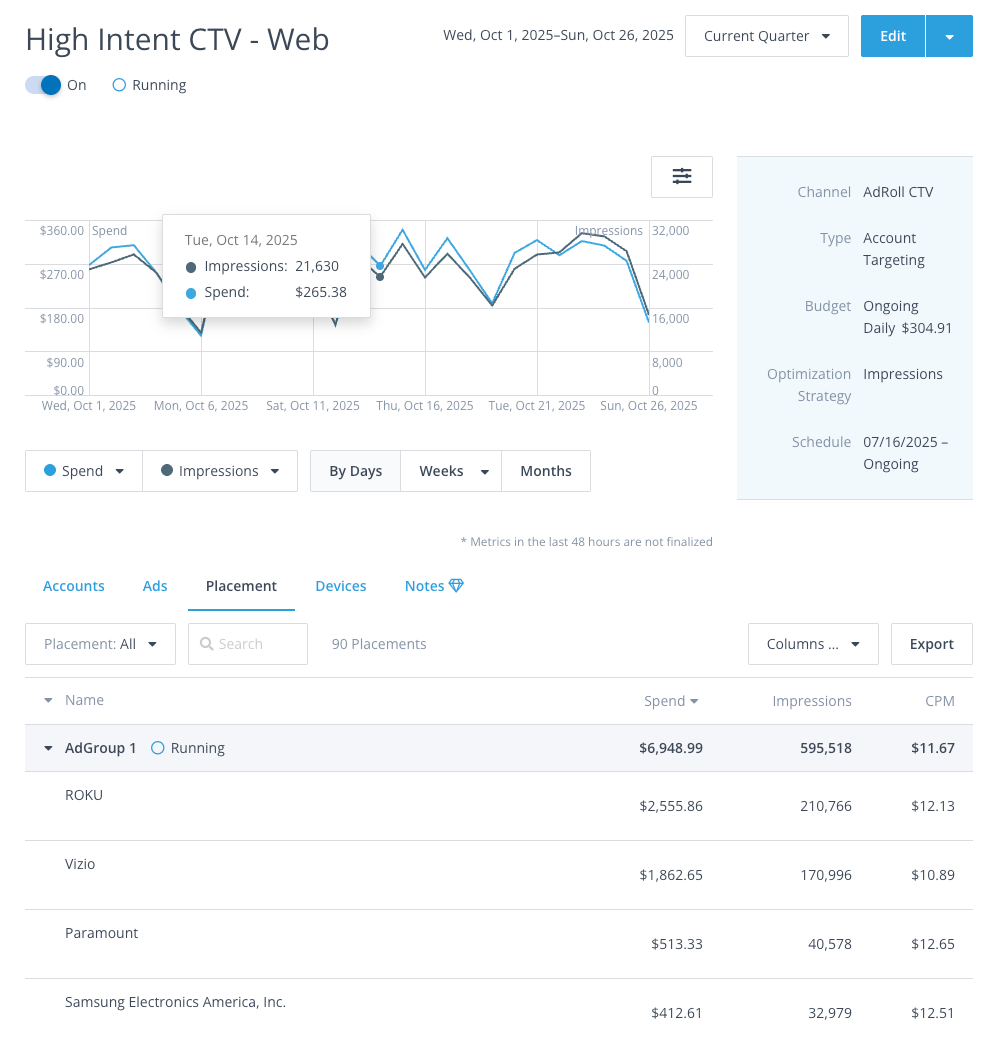
Task: Select the By Days view
Action: [x=355, y=471]
